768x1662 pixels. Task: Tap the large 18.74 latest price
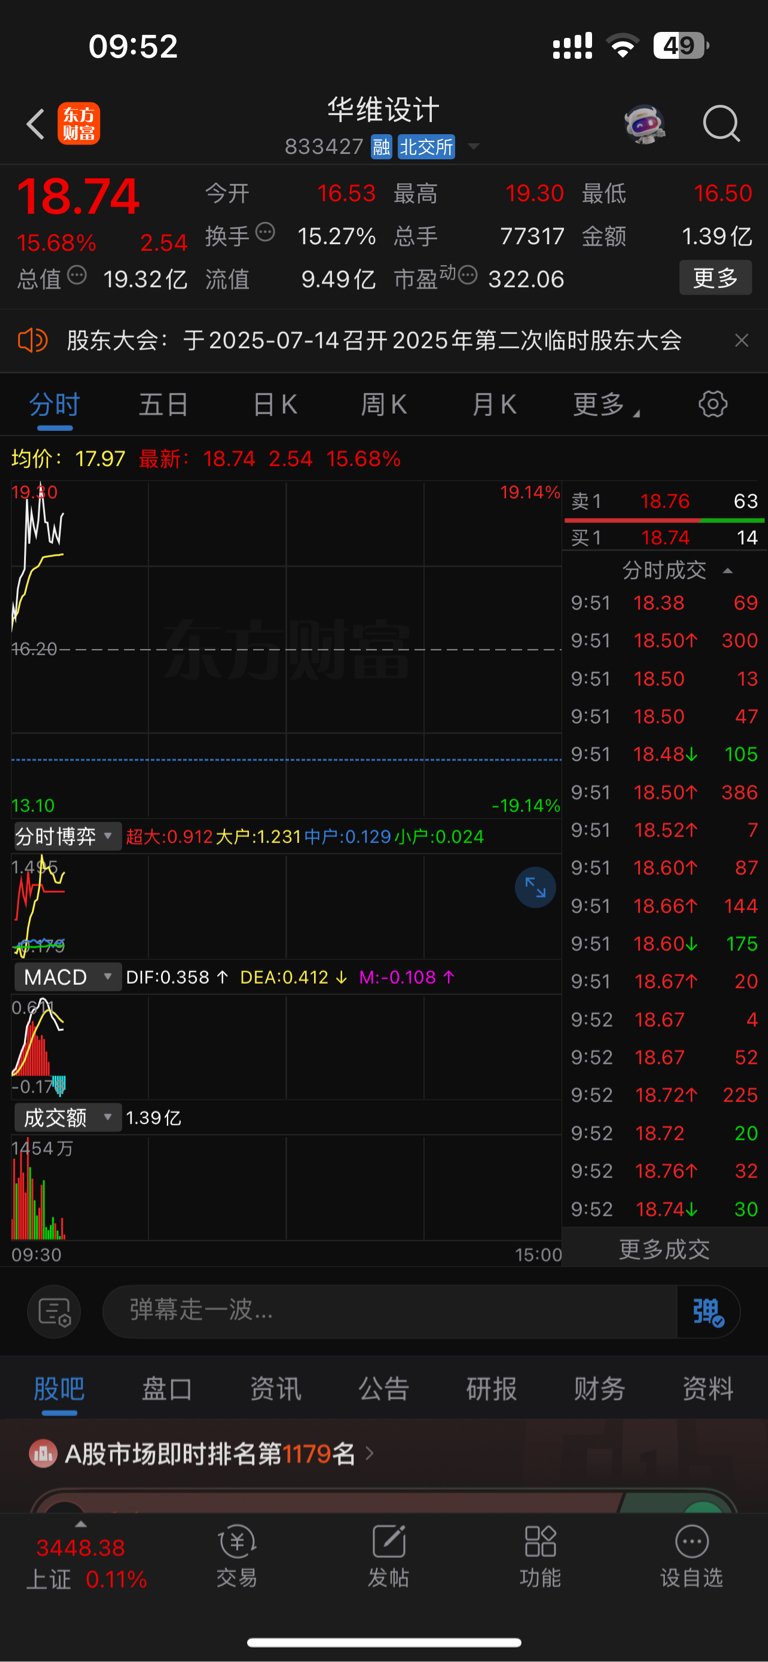78,196
